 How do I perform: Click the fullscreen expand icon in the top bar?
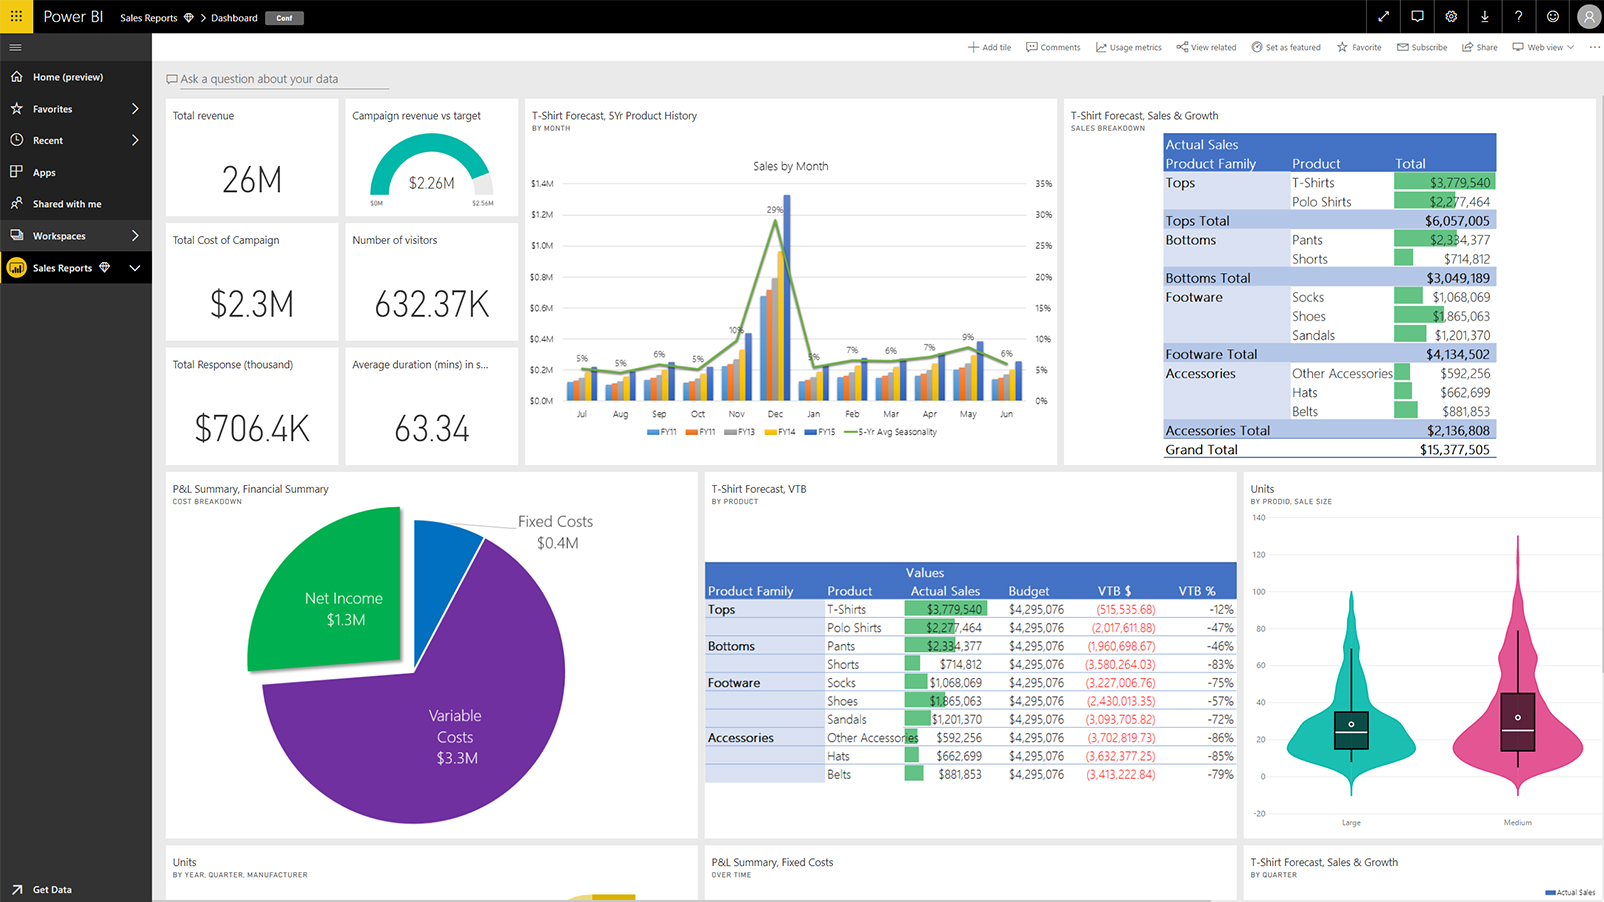[x=1383, y=16]
